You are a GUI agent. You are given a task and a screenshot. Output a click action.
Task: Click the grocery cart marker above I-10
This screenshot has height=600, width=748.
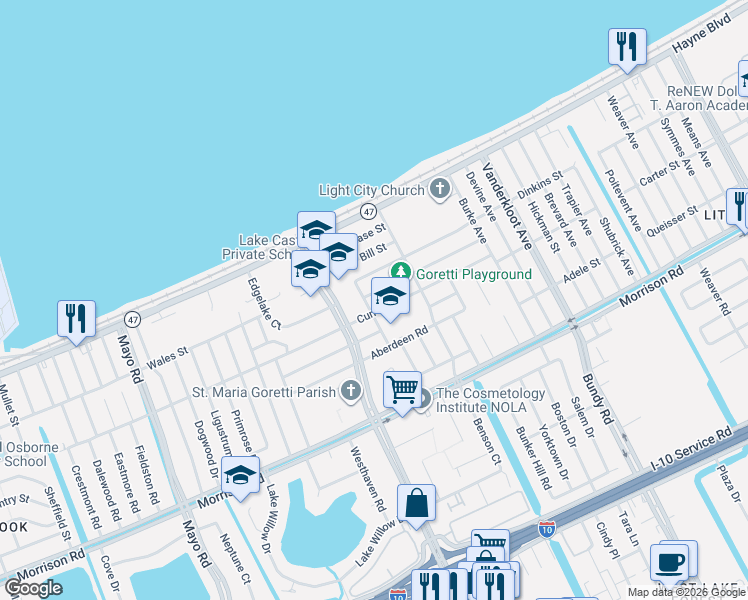click(490, 539)
